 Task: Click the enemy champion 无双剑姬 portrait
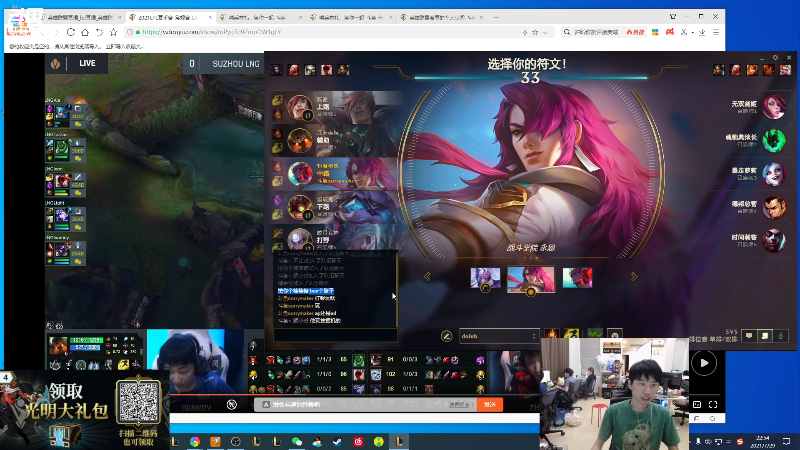pos(774,107)
